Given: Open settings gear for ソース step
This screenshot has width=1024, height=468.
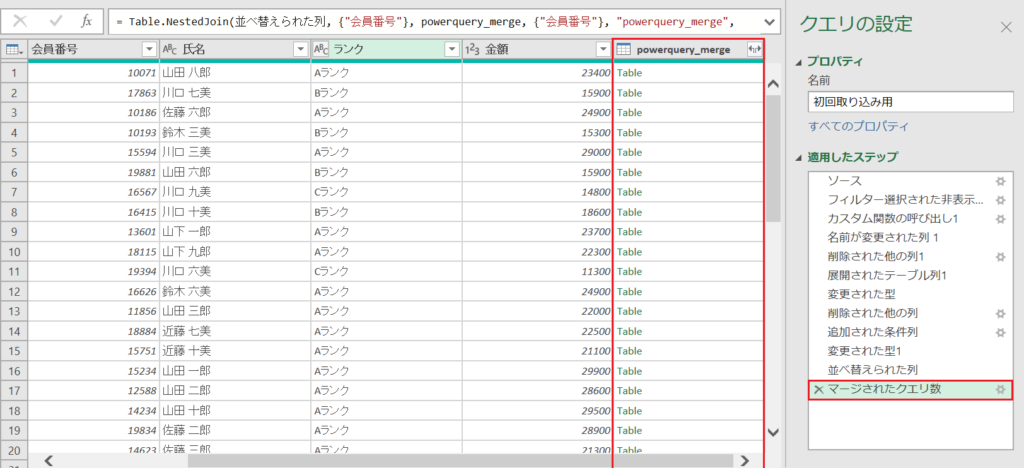Looking at the screenshot, I should [1000, 181].
